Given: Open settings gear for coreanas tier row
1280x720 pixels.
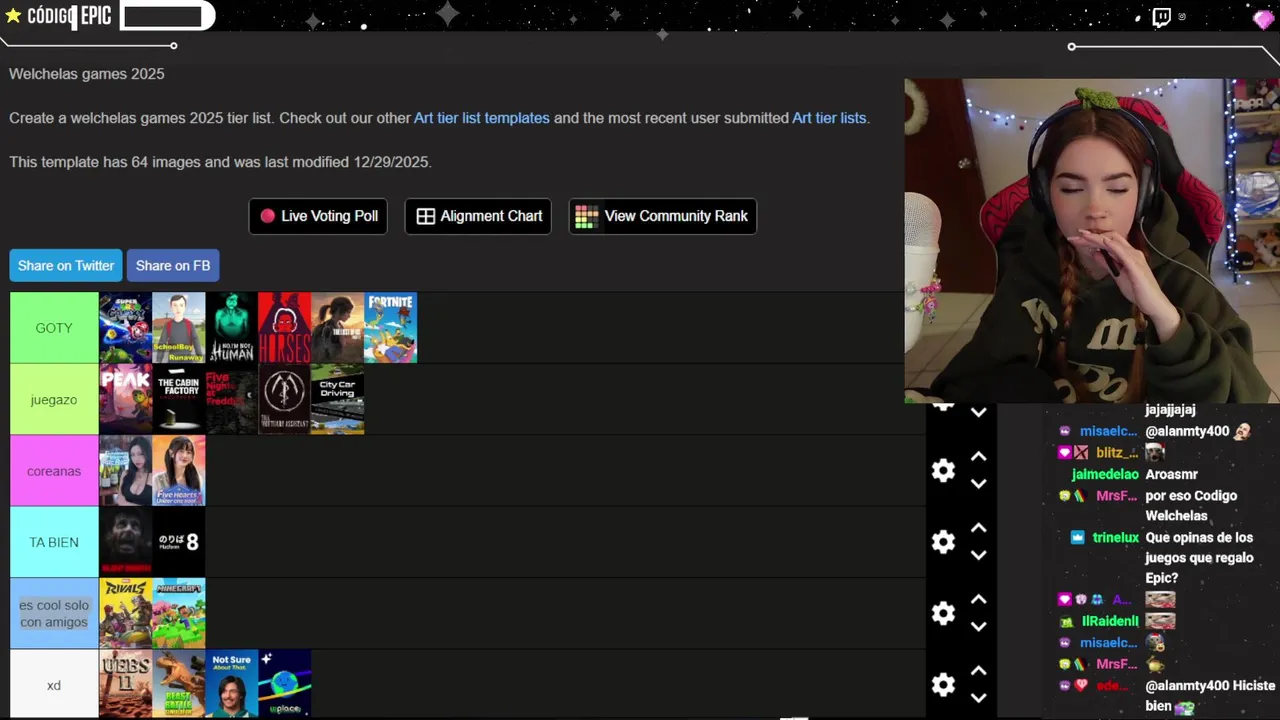Looking at the screenshot, I should pos(943,471).
